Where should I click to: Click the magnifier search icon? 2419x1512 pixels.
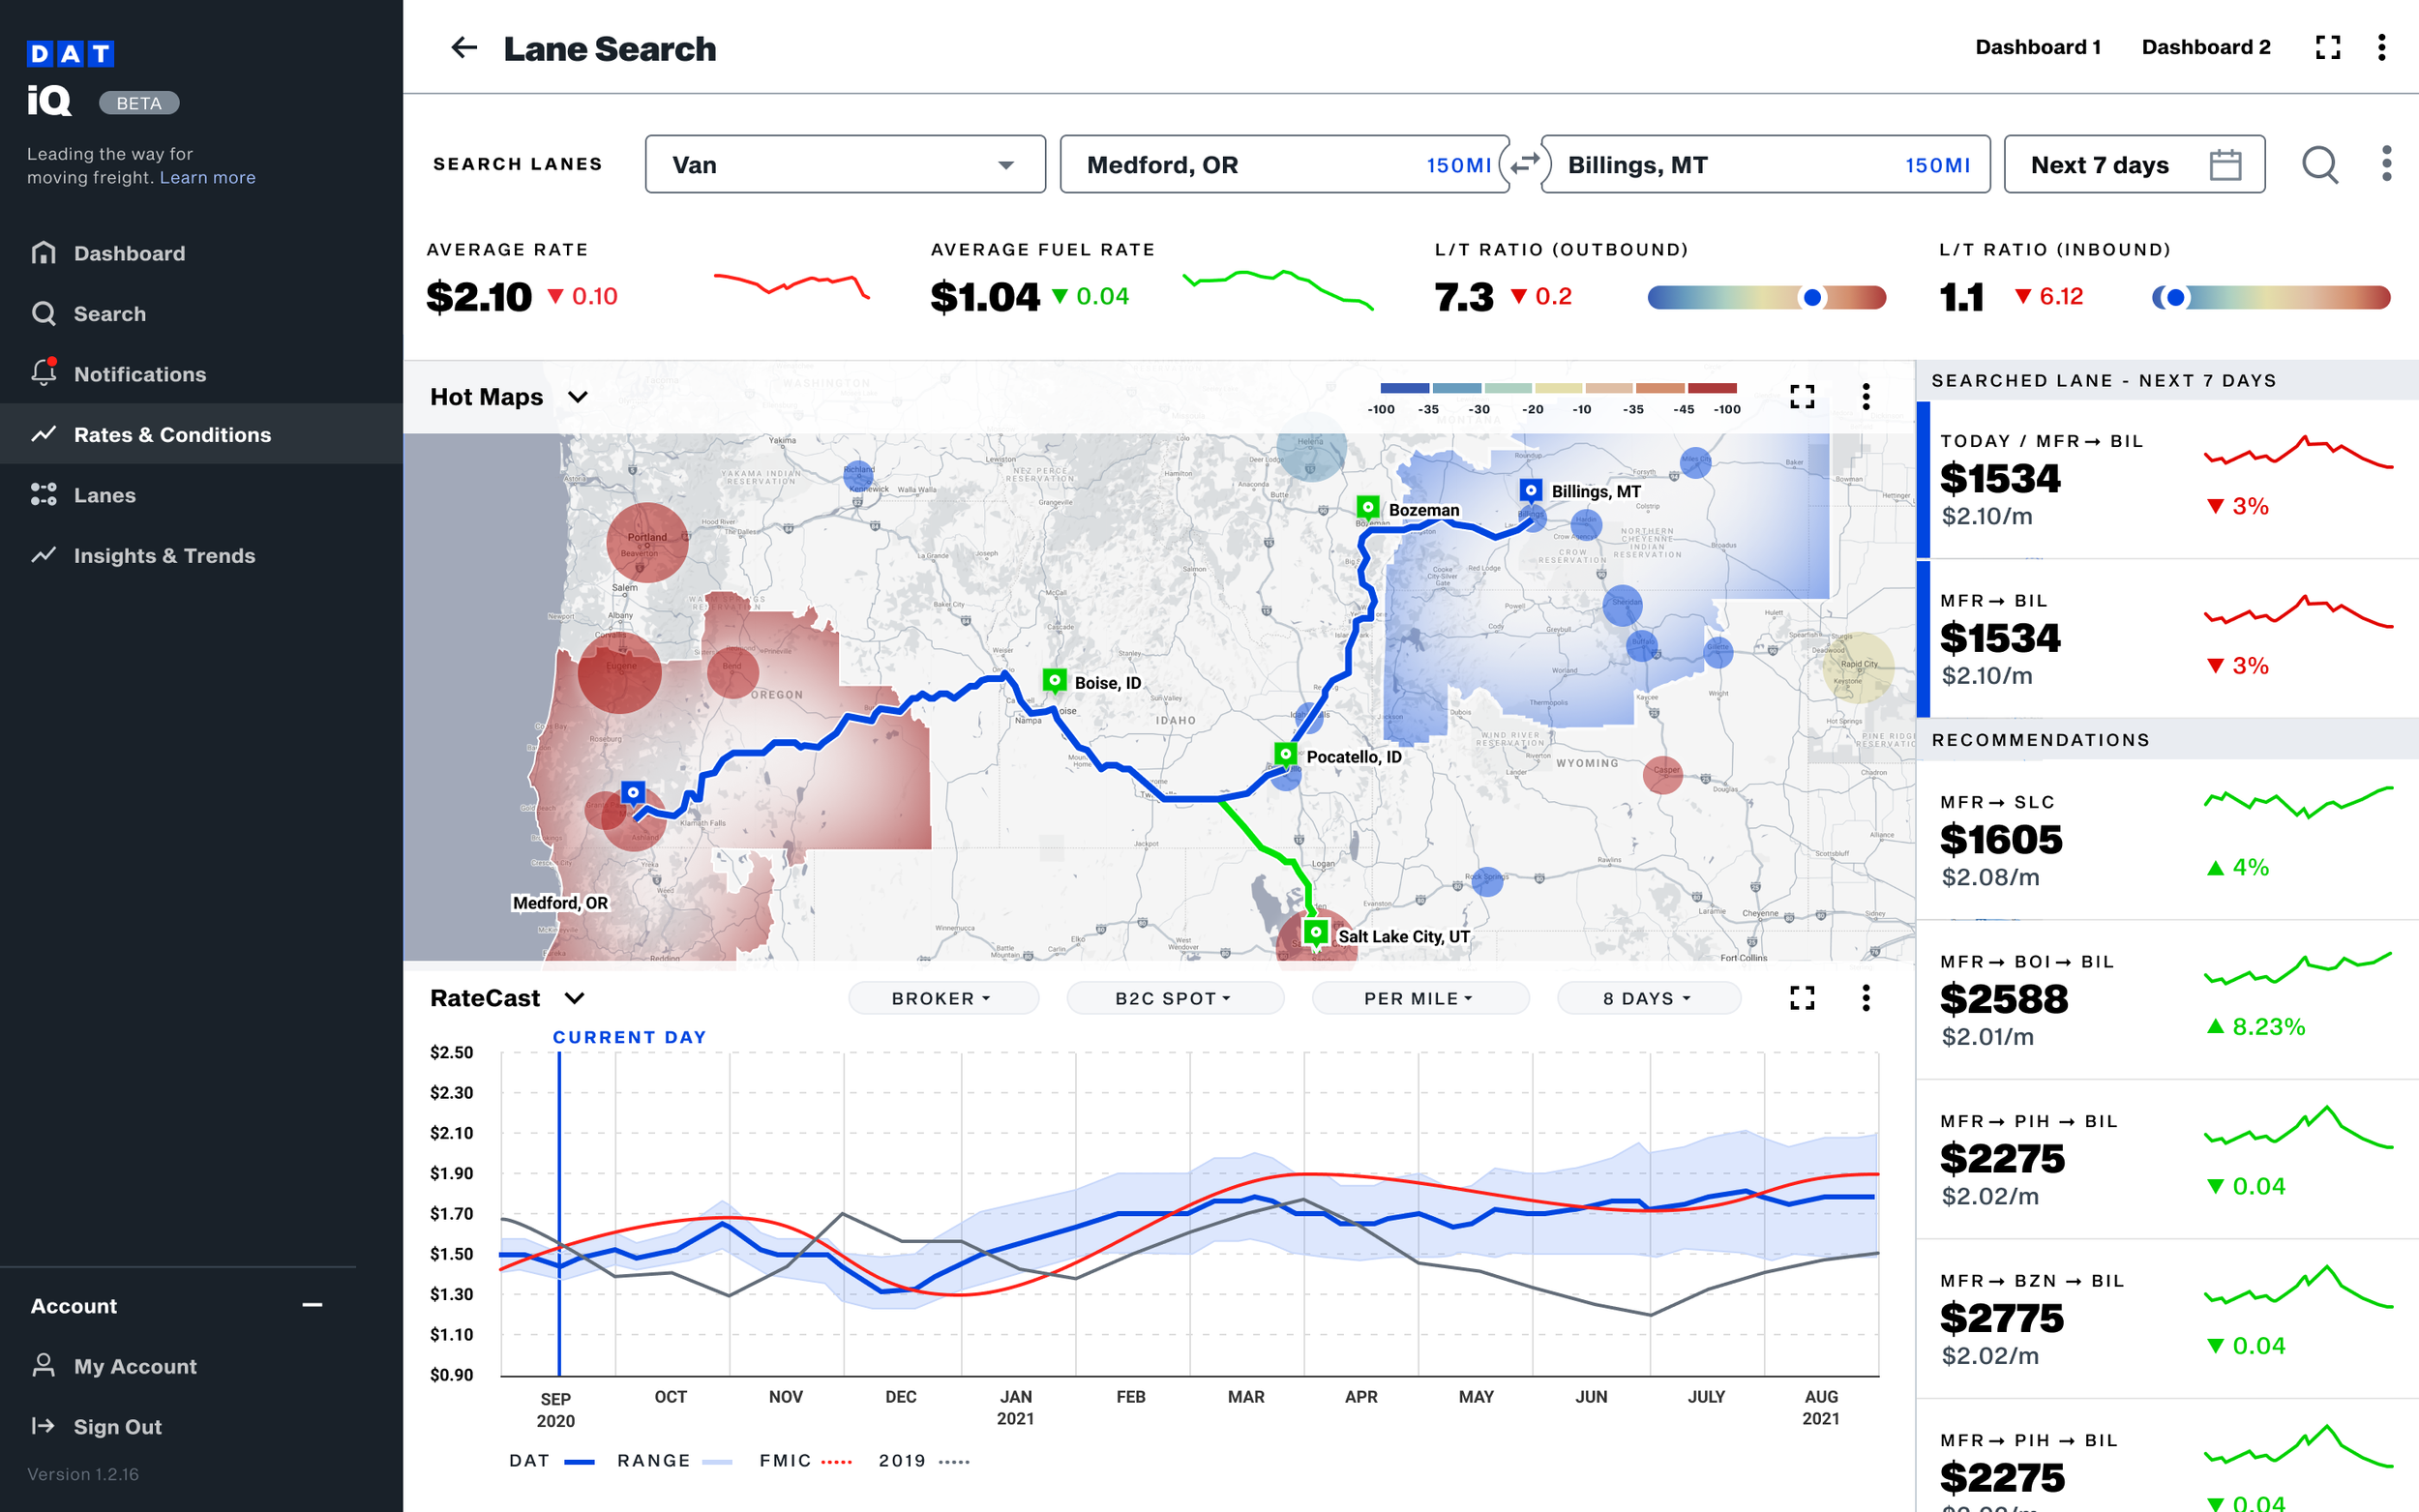(x=2319, y=165)
